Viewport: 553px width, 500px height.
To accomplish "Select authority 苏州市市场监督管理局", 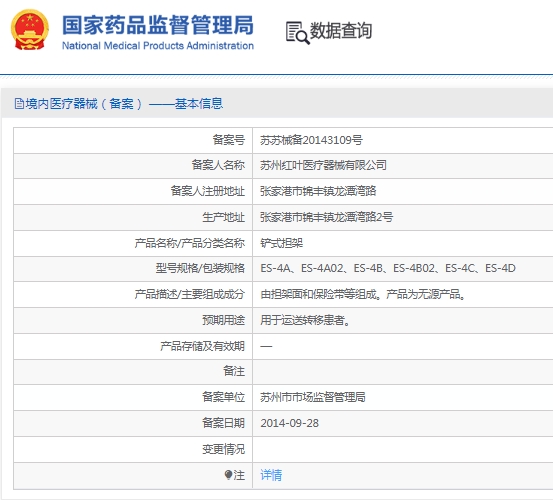I will pyautogui.click(x=312, y=397).
